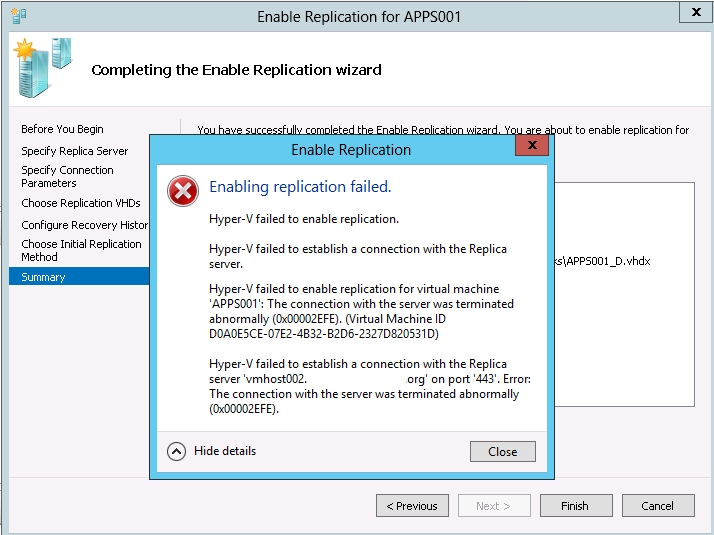
Task: Open the Specify Connection Parameters step
Action: coord(67,177)
